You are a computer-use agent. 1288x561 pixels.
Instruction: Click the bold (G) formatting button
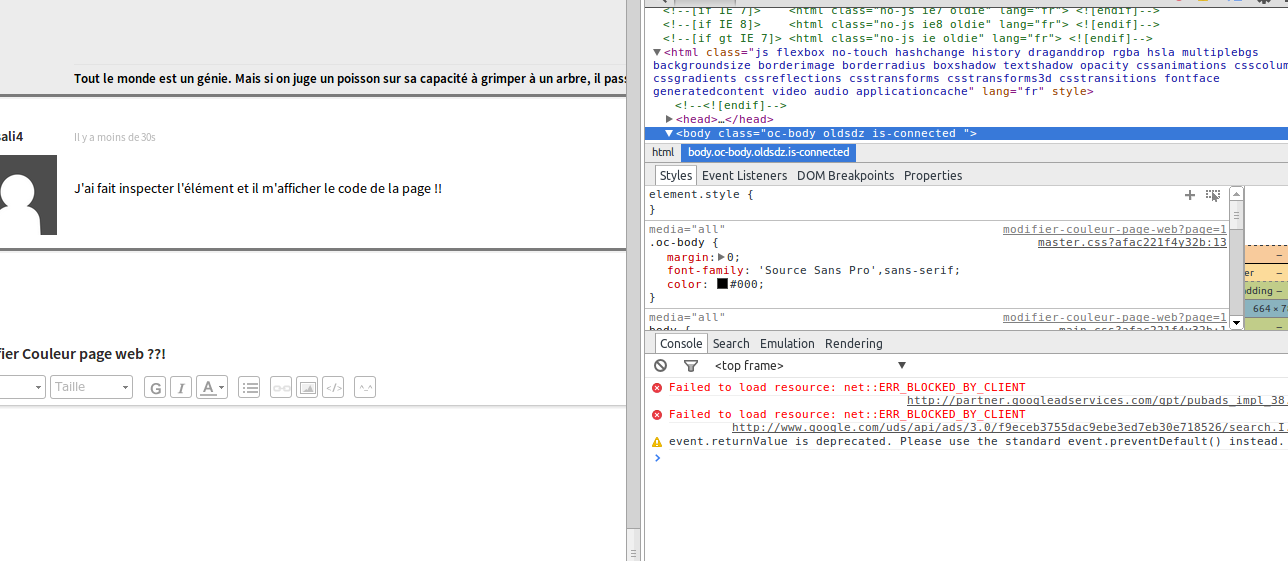tap(155, 388)
